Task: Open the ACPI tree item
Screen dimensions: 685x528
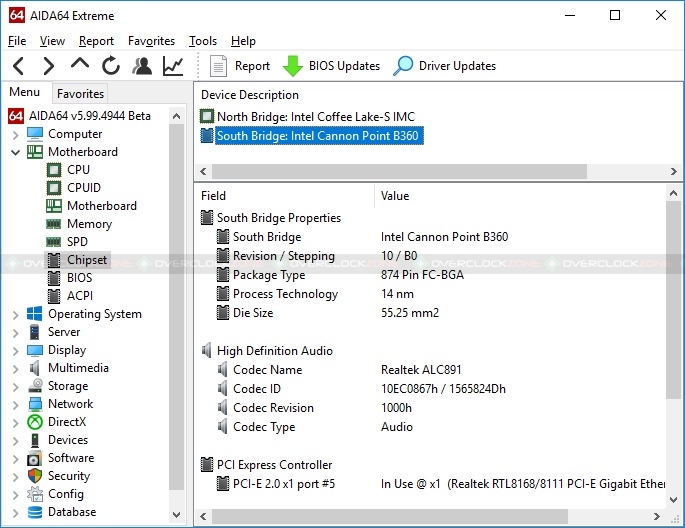Action: [x=80, y=296]
